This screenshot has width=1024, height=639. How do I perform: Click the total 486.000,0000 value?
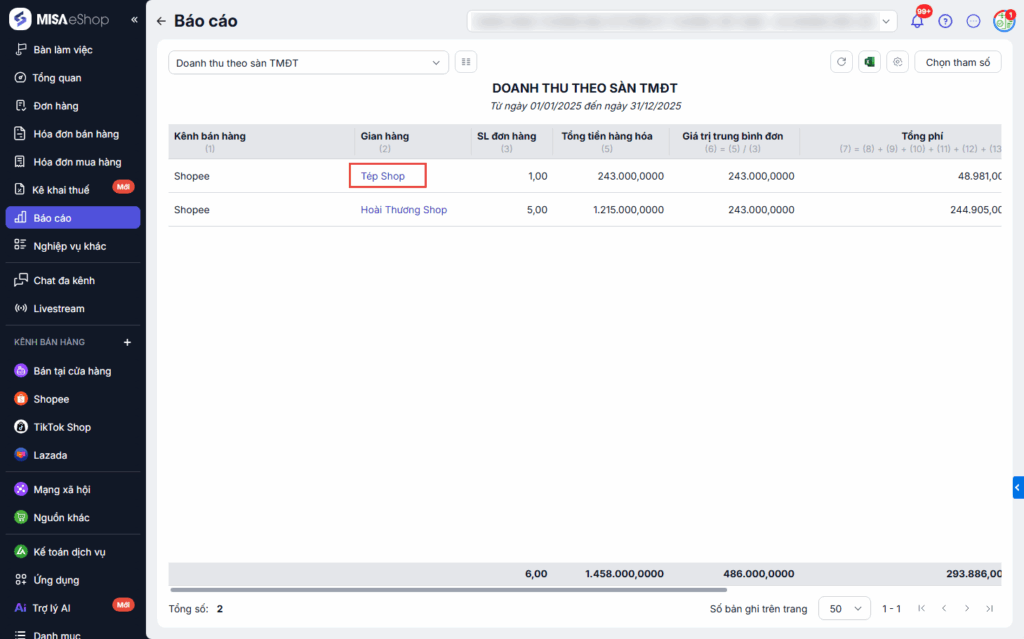coord(759,574)
